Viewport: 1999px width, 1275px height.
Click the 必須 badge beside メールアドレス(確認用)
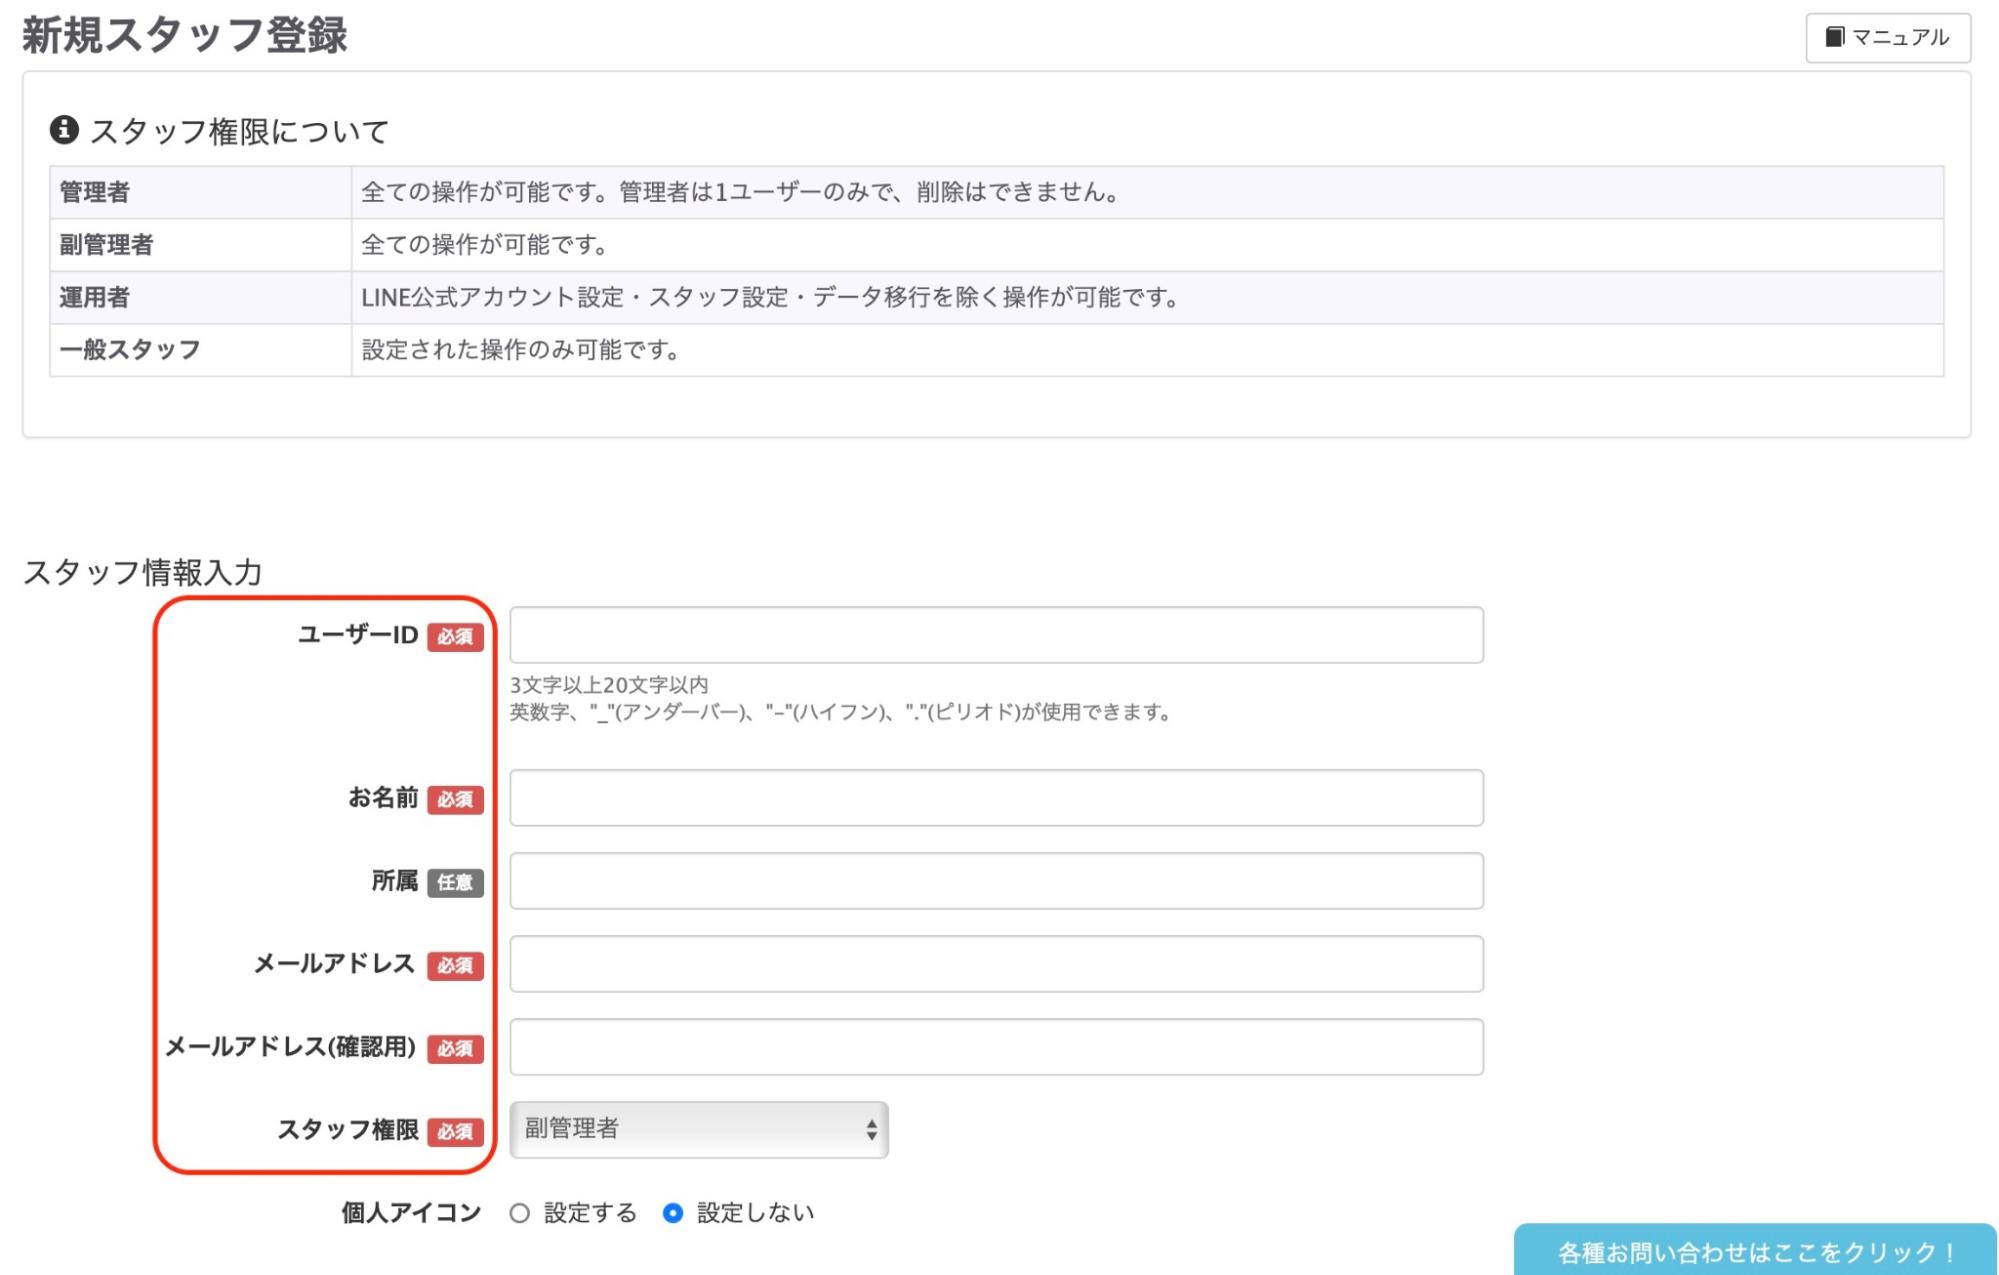click(x=456, y=1050)
